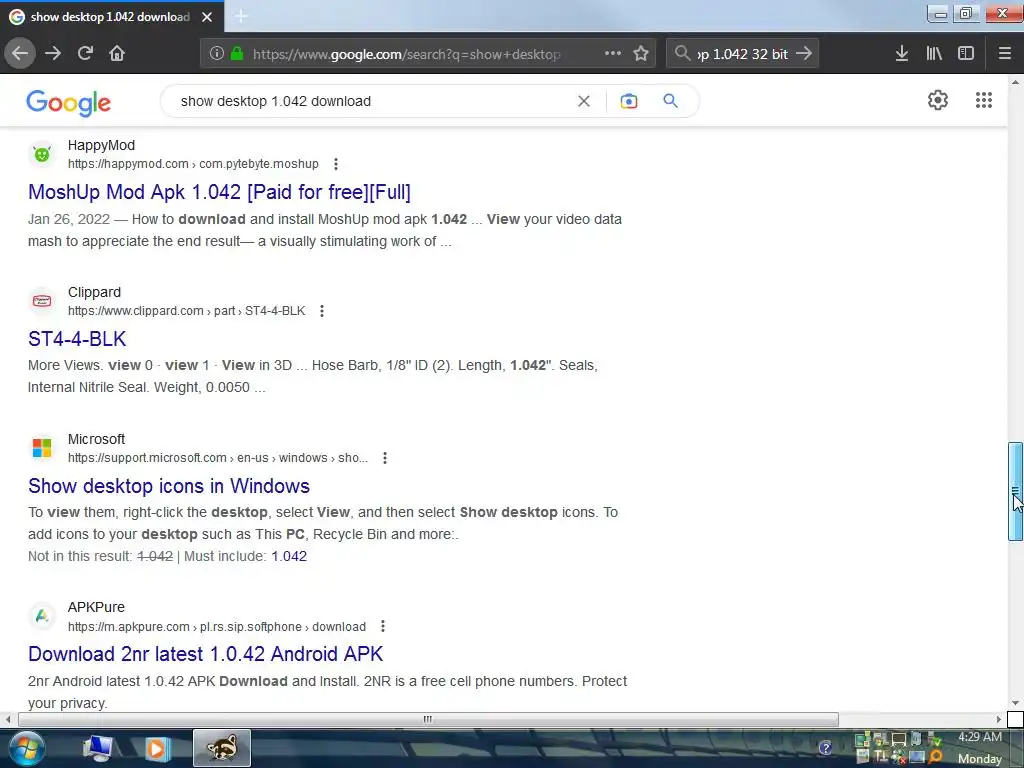The width and height of the screenshot is (1024, 768).
Task: Click the horizontal scrollbar thumb
Action: pos(428,719)
